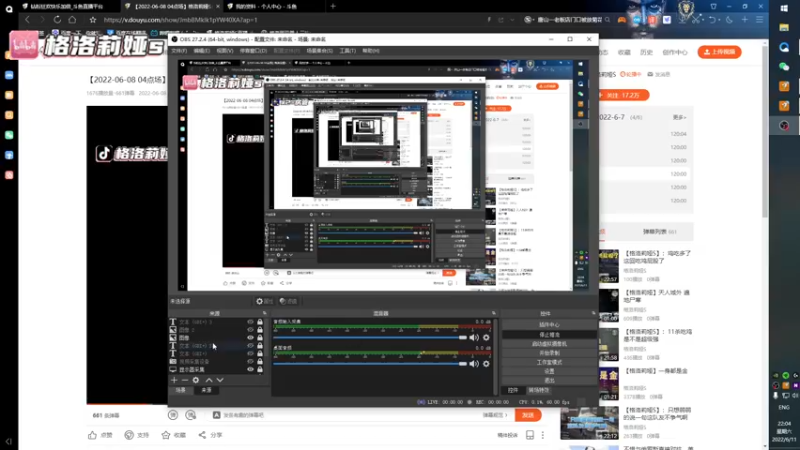Open the 视图(V) menu in OBS
The width and height of the screenshot is (800, 450).
click(225, 51)
